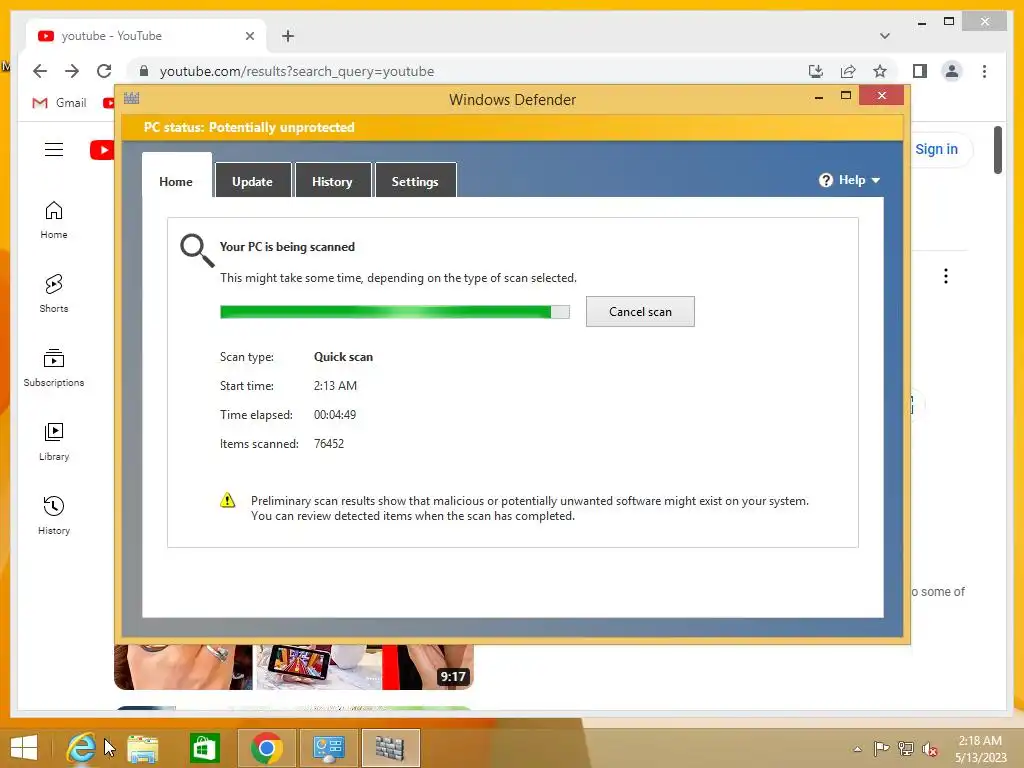Open YouTube Subscriptions in sidebar

click(54, 368)
